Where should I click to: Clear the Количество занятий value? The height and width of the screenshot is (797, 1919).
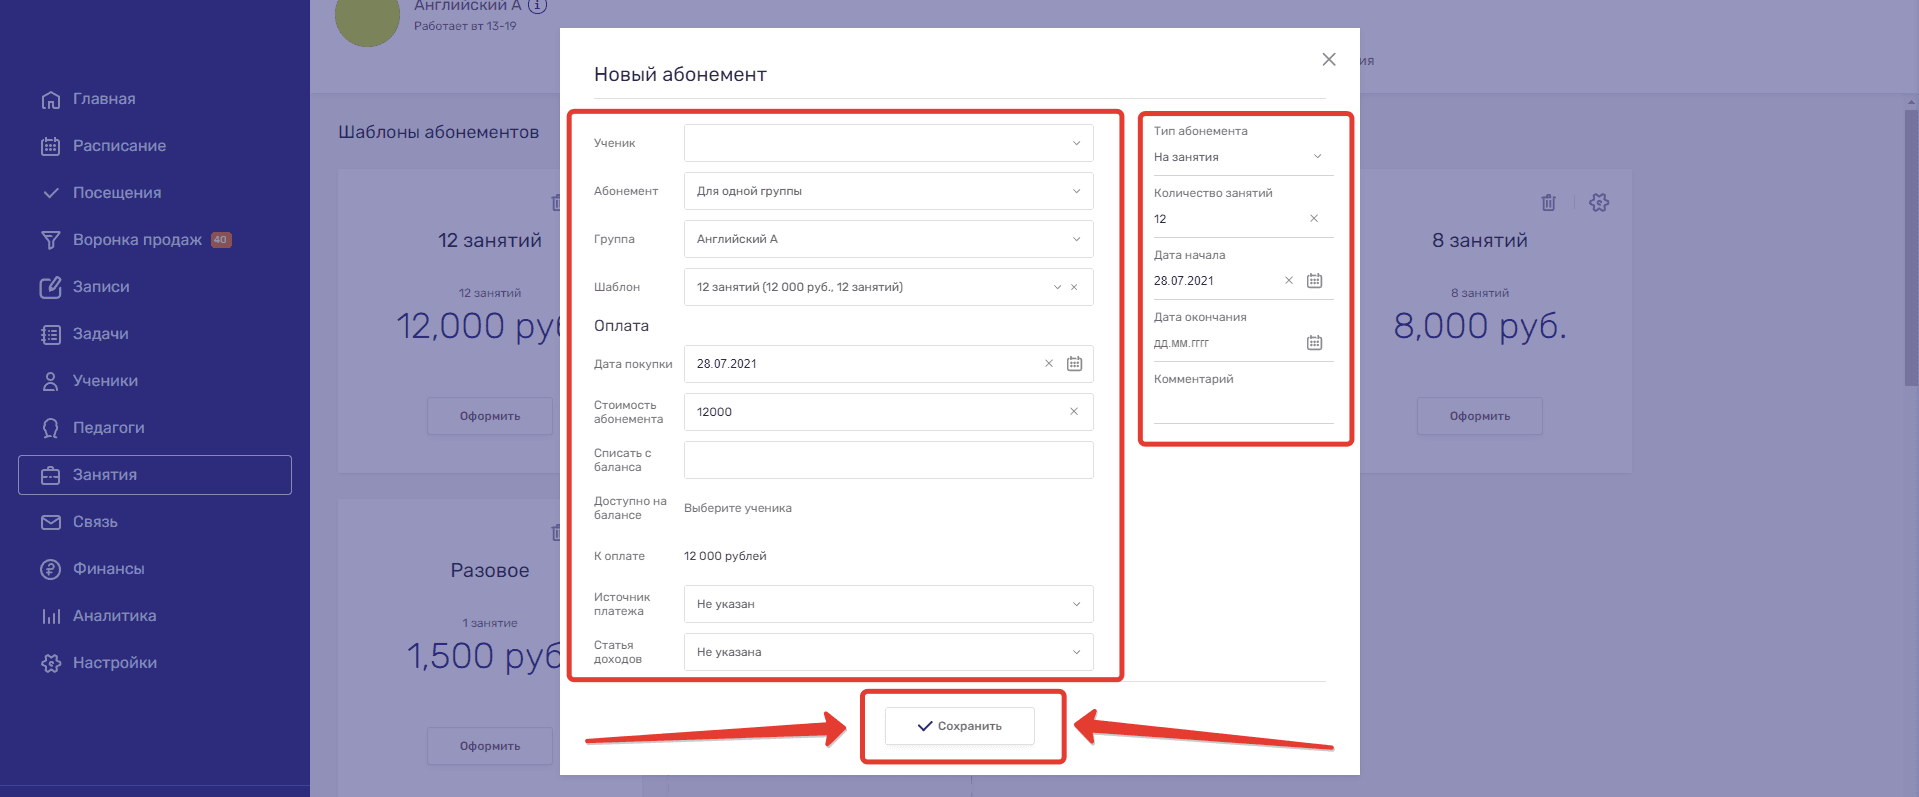(x=1314, y=219)
